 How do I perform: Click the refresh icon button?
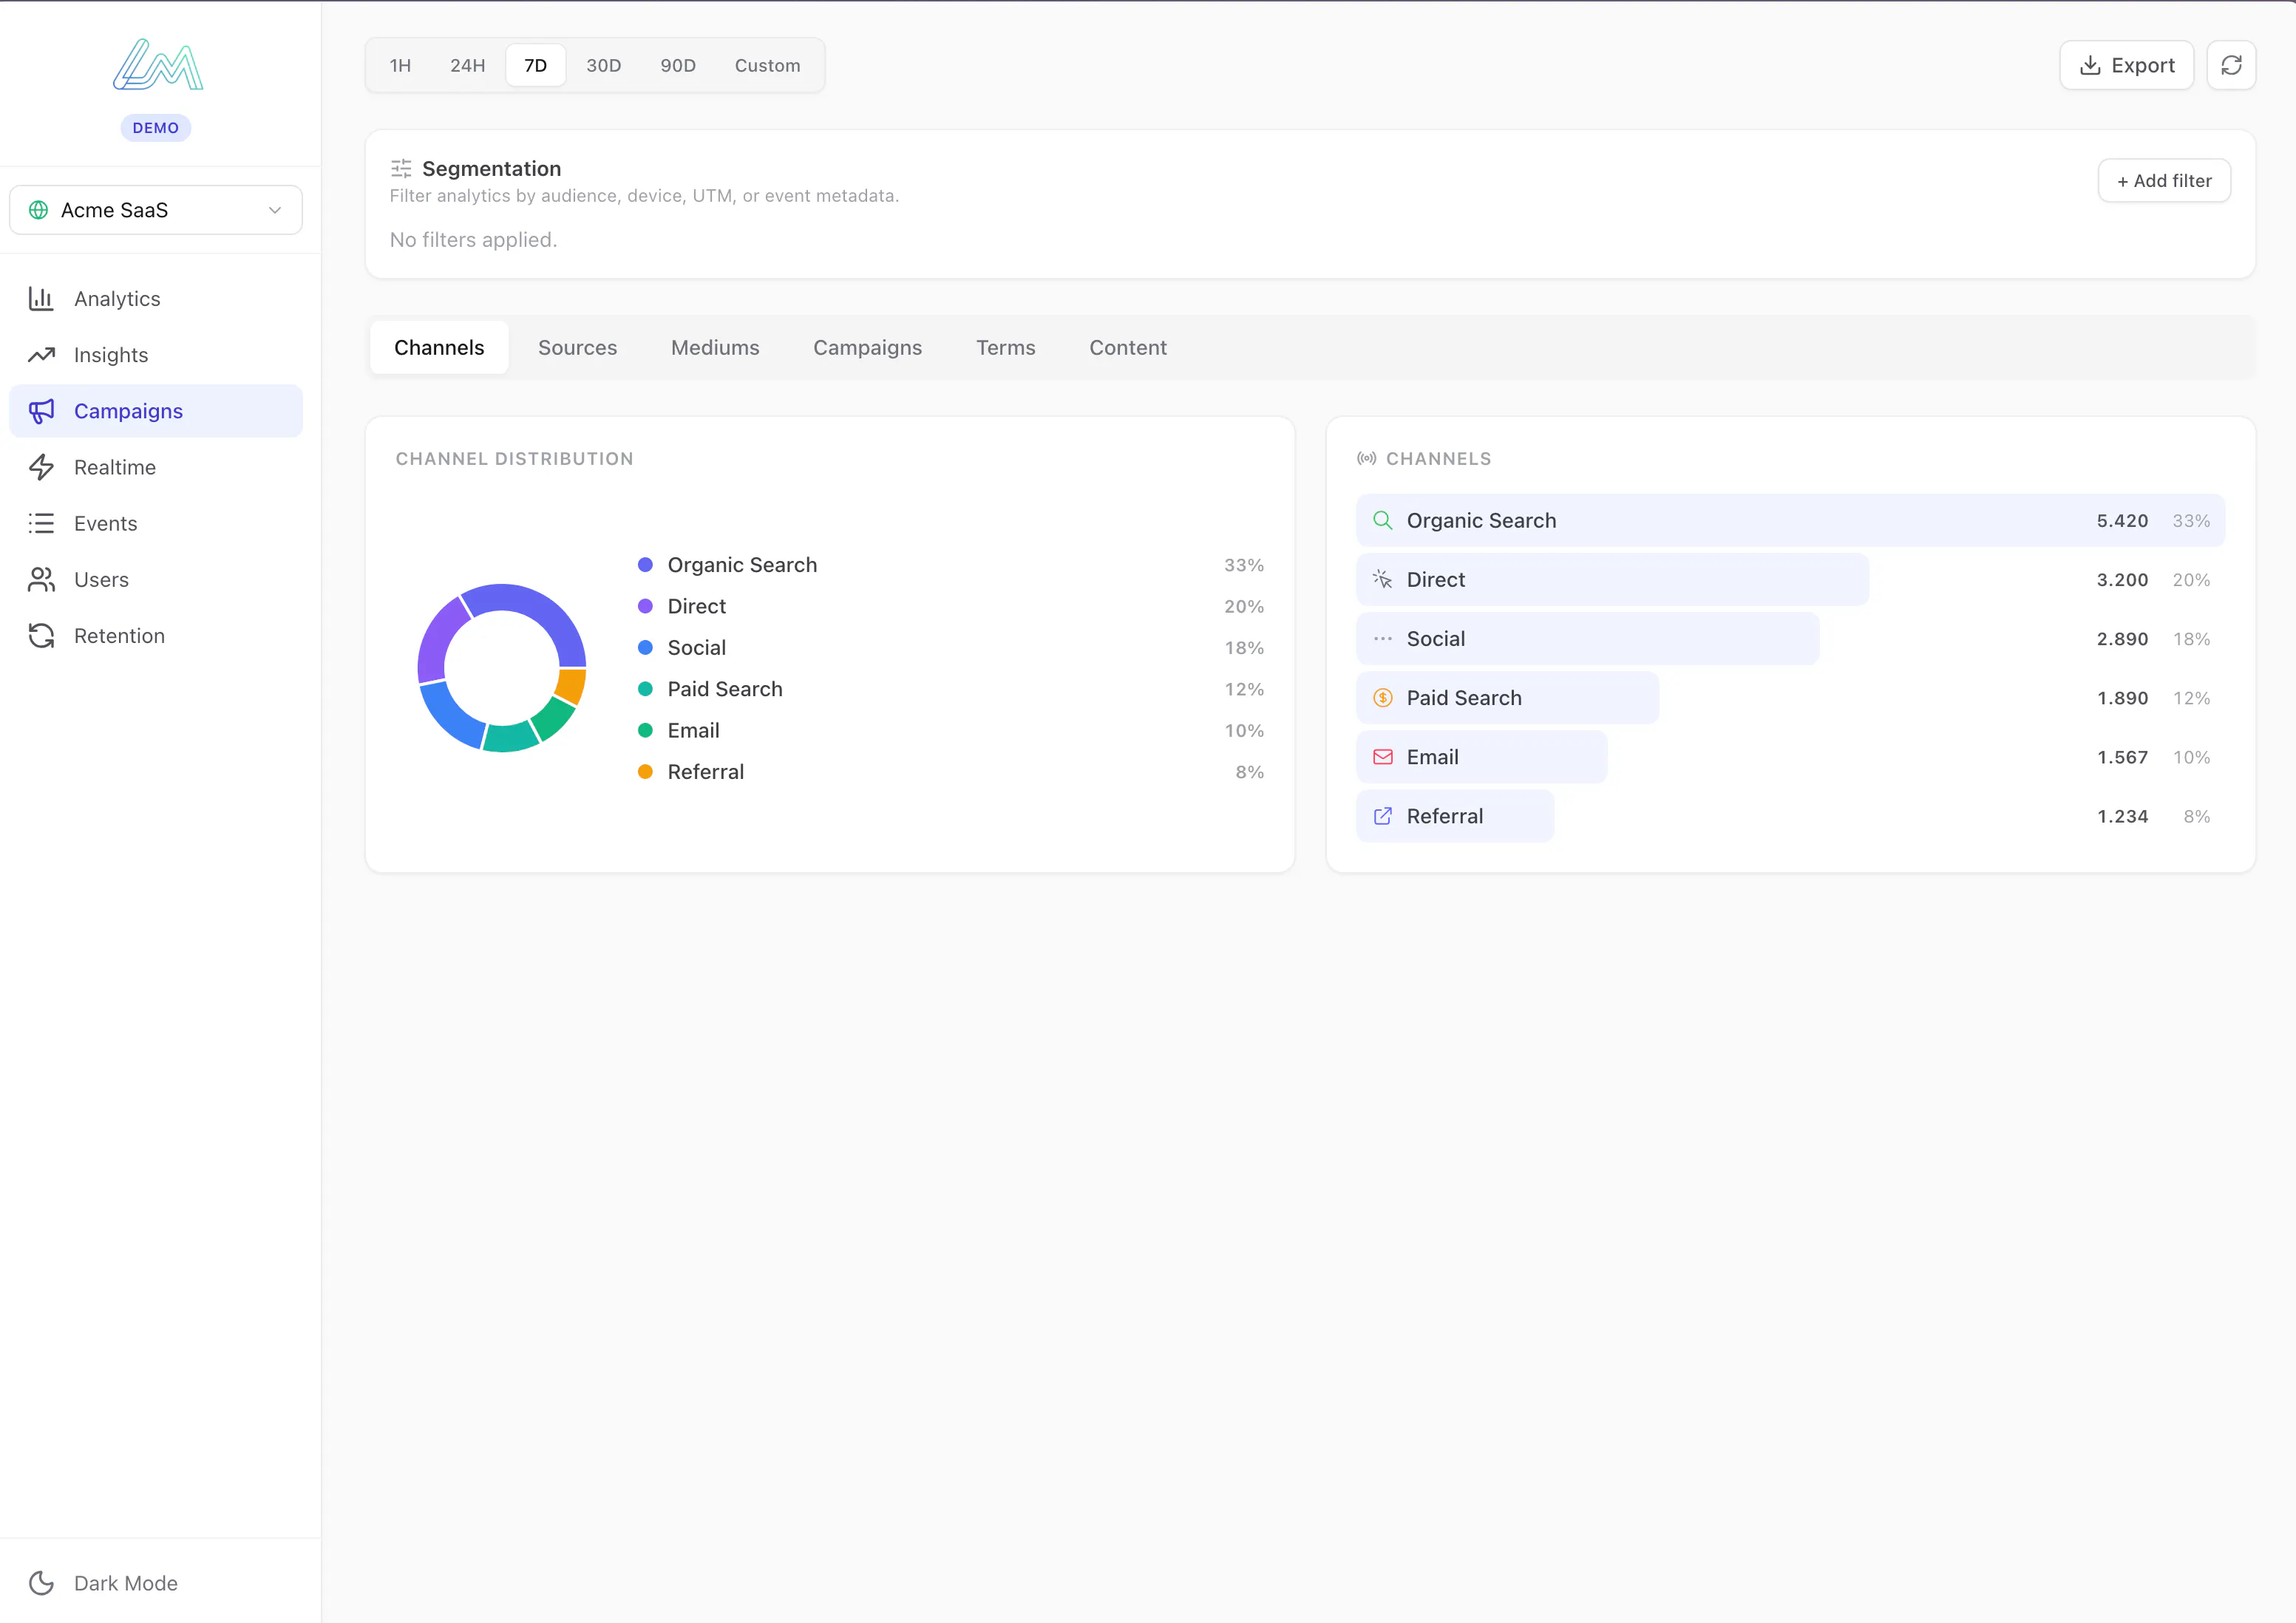click(2231, 65)
